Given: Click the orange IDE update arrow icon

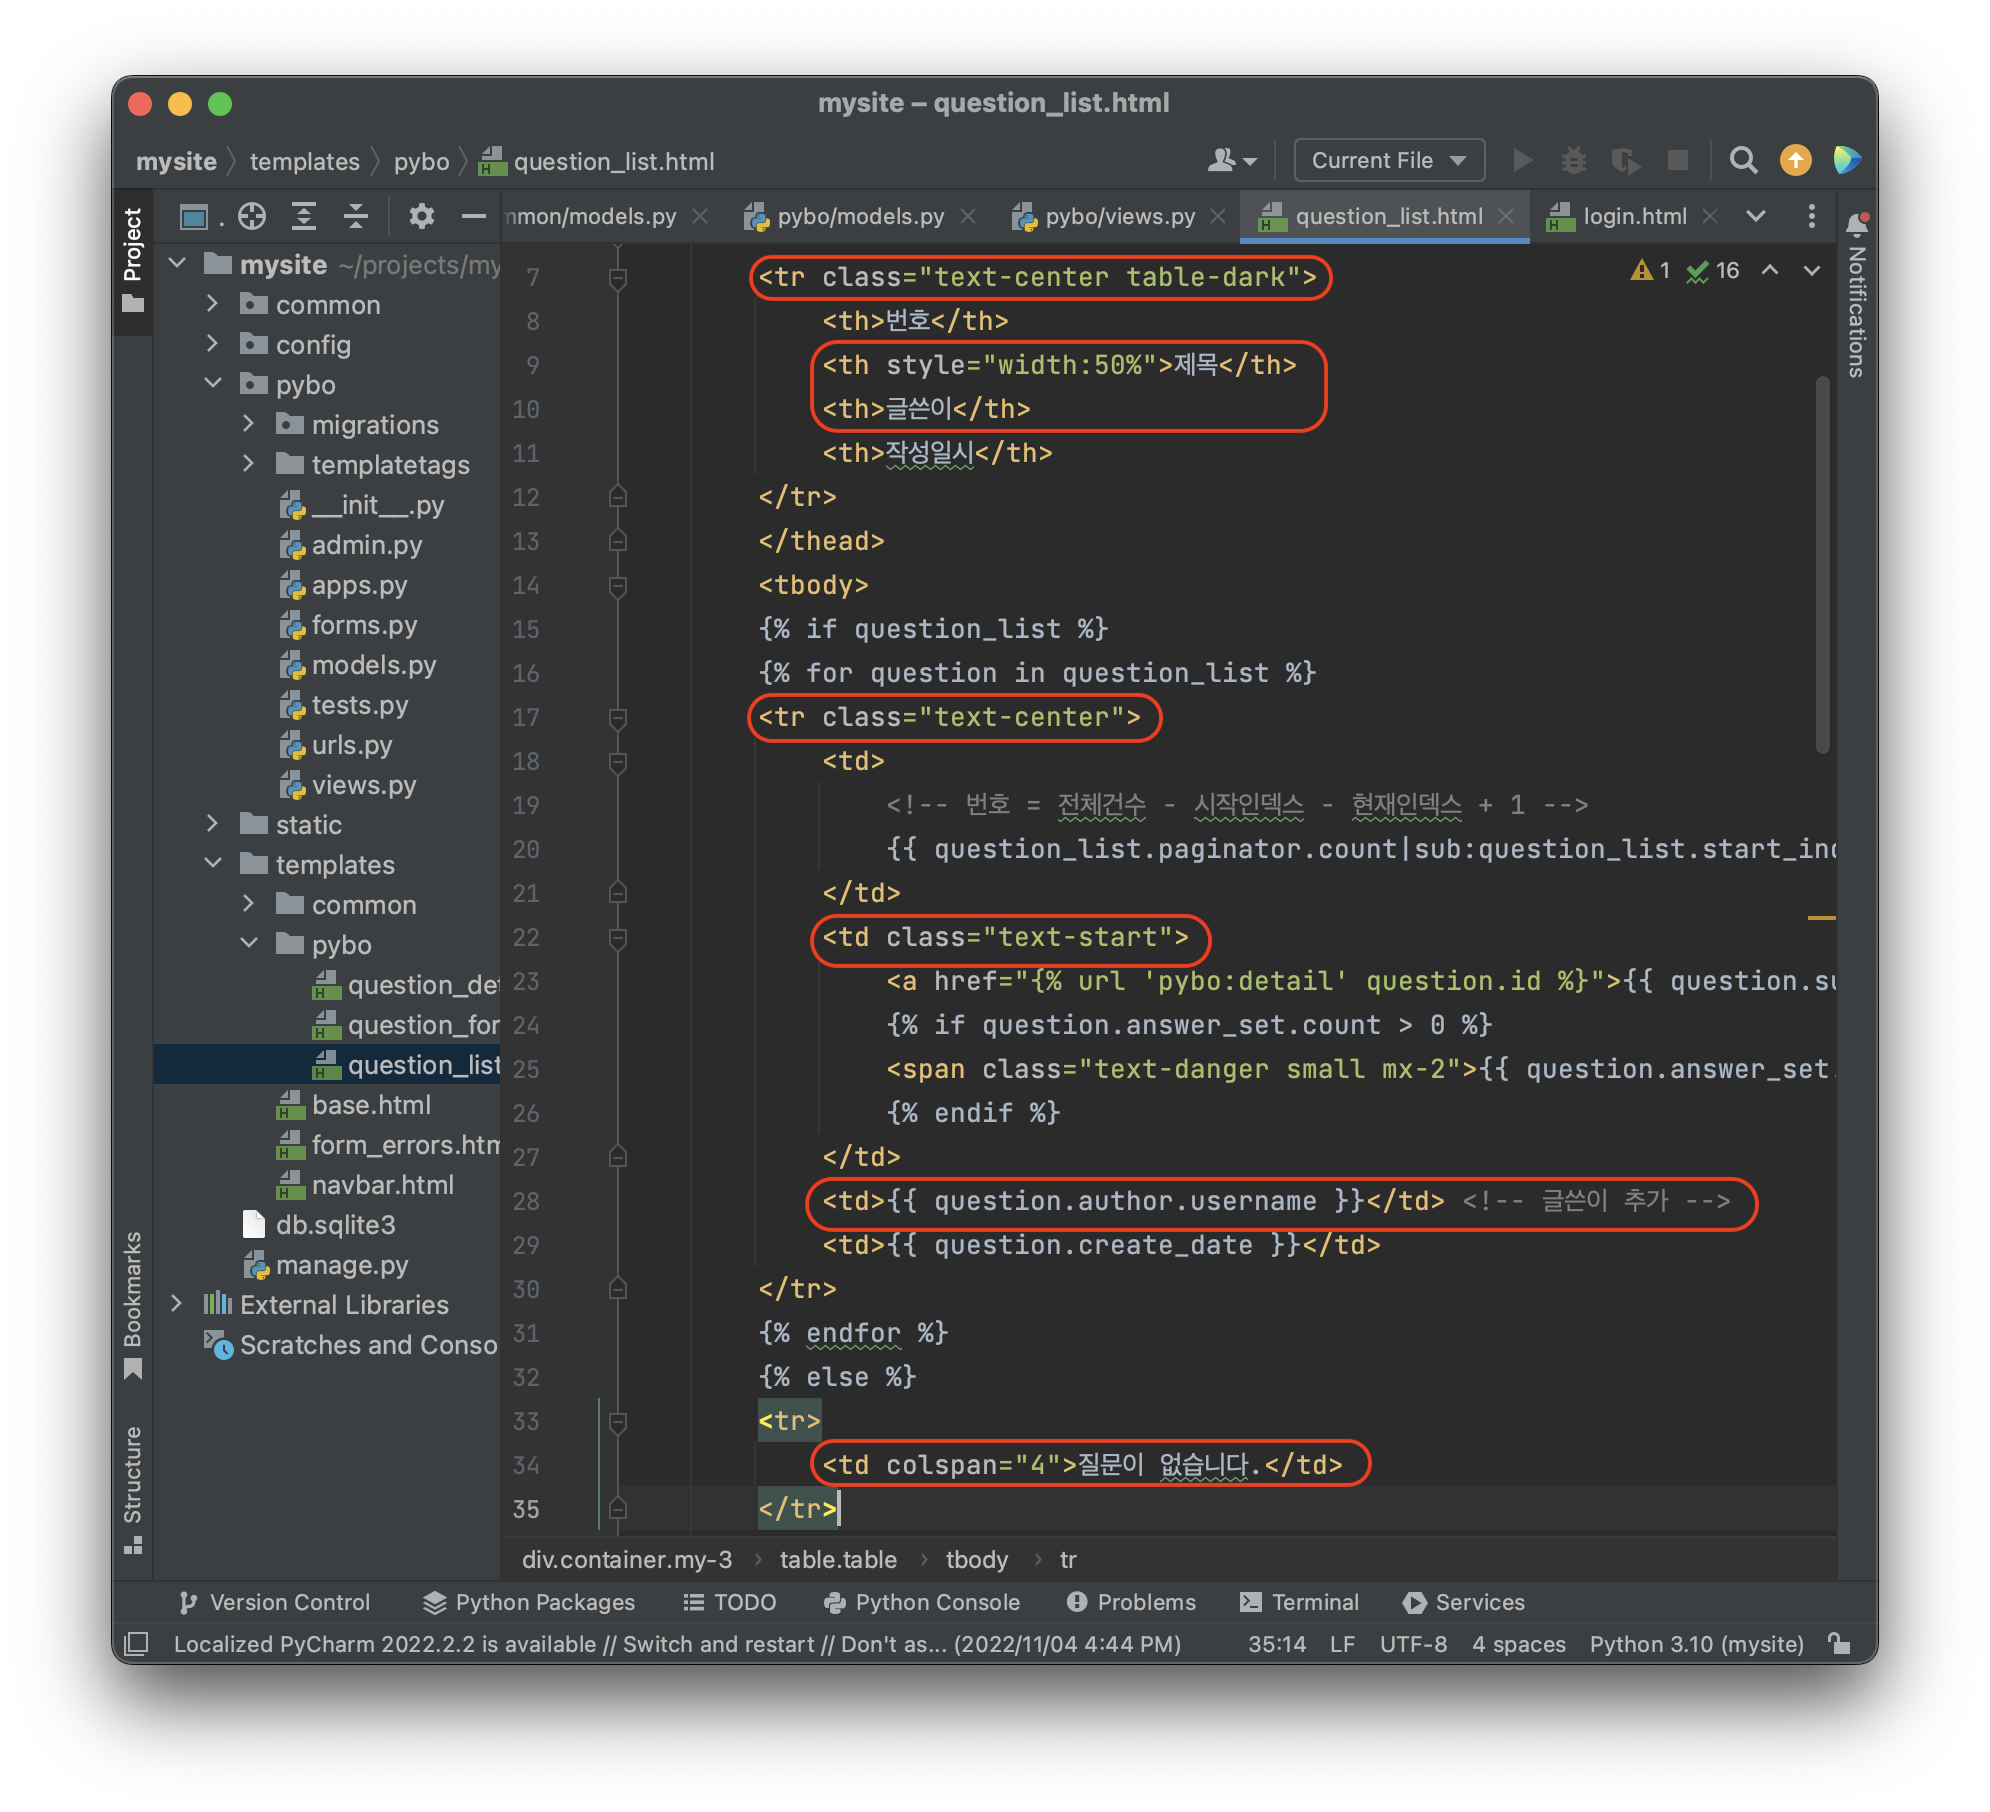Looking at the screenshot, I should (x=1796, y=160).
